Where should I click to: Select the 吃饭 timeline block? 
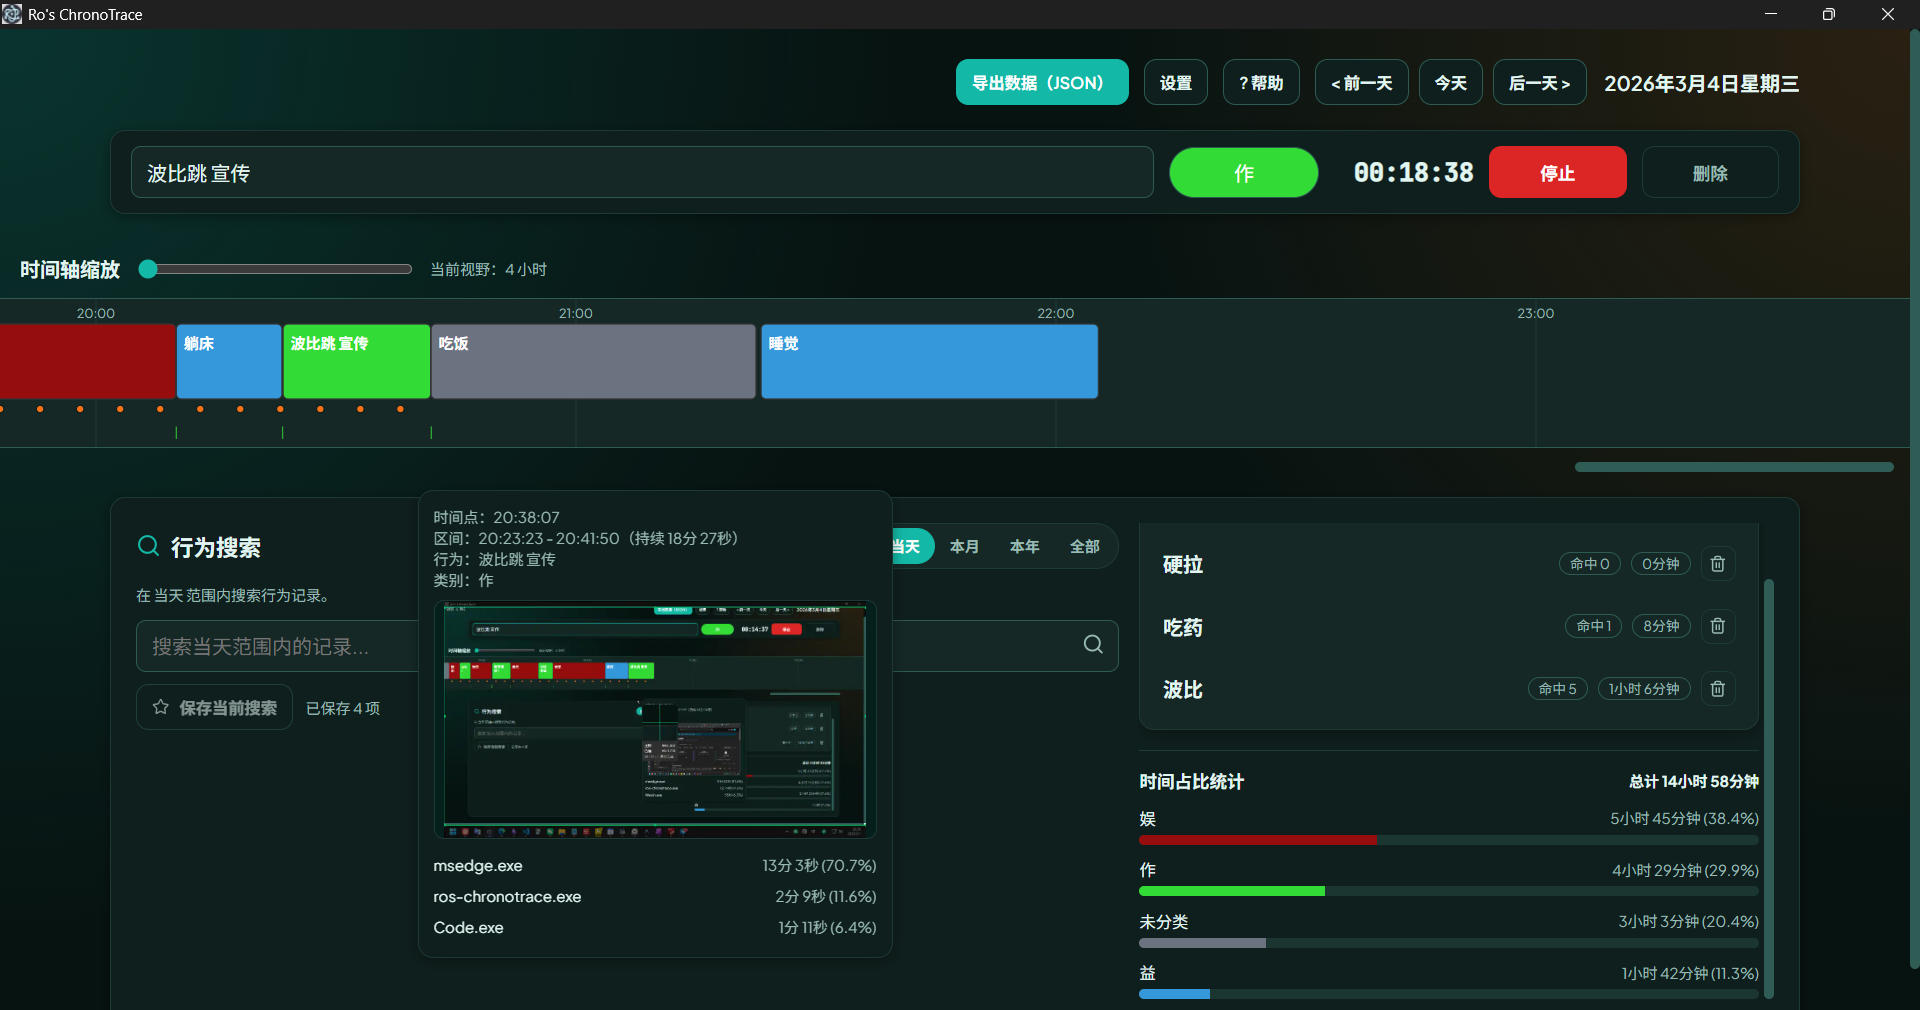tap(594, 361)
